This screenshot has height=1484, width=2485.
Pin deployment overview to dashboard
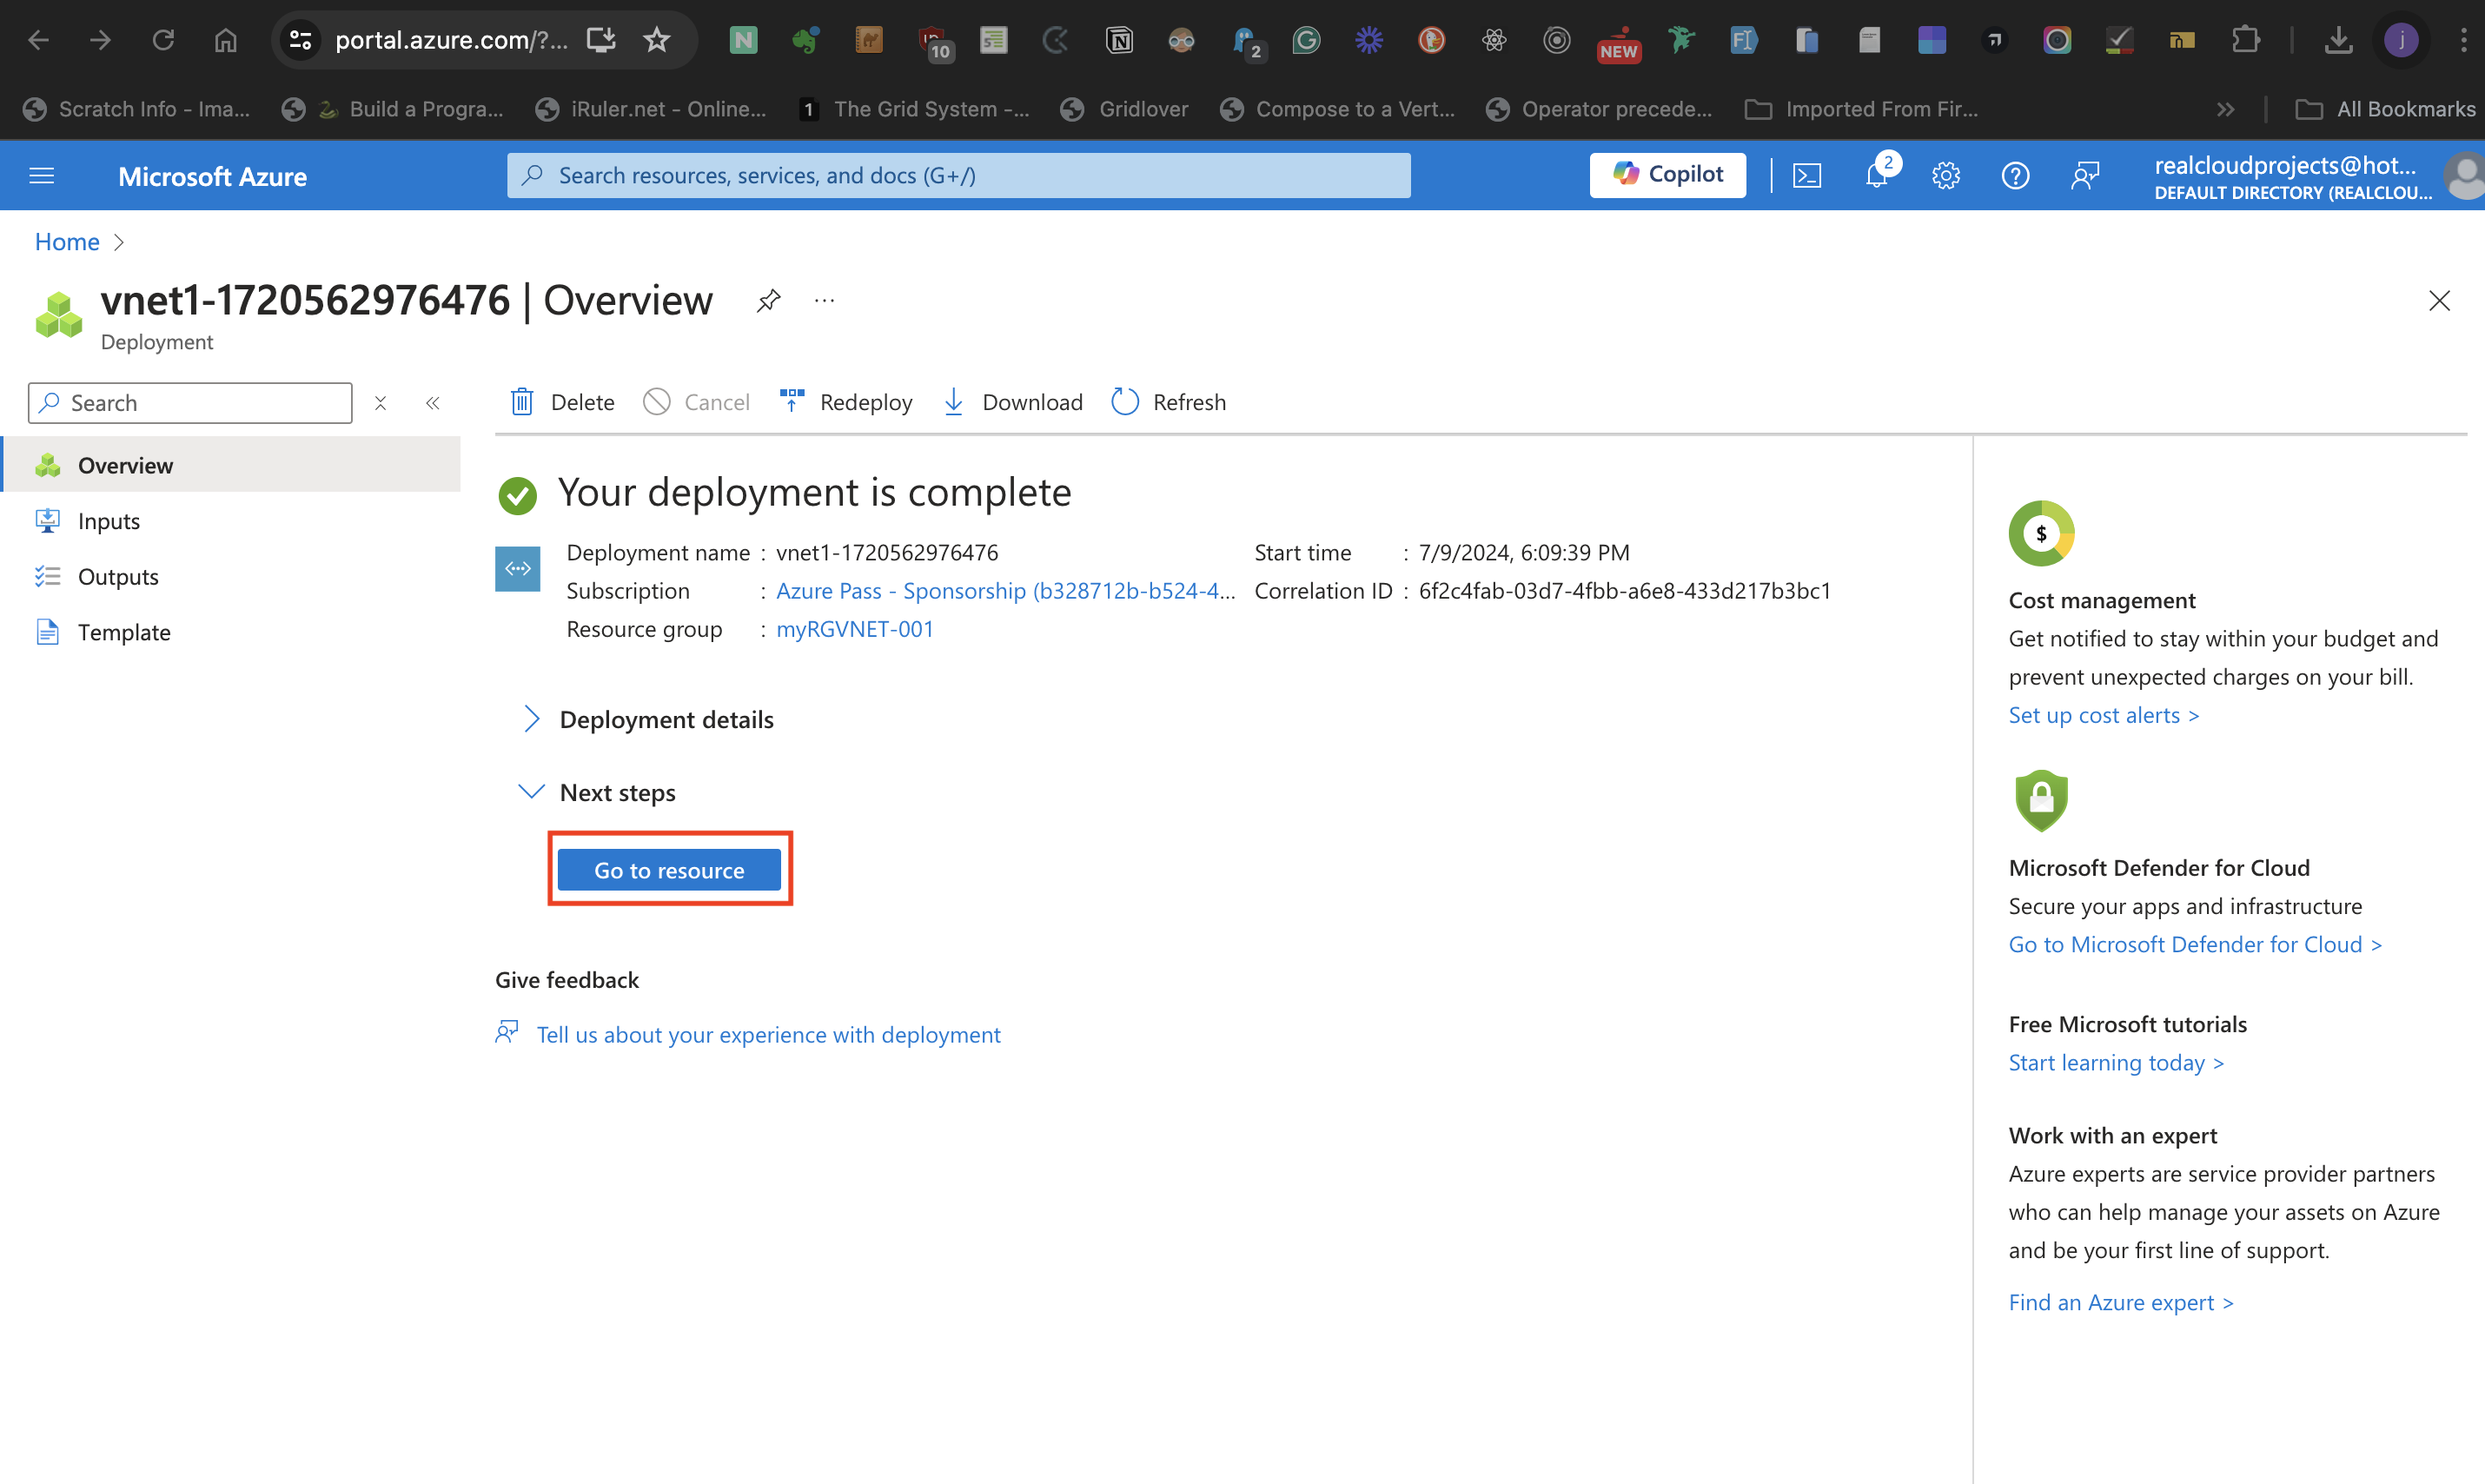(768, 301)
